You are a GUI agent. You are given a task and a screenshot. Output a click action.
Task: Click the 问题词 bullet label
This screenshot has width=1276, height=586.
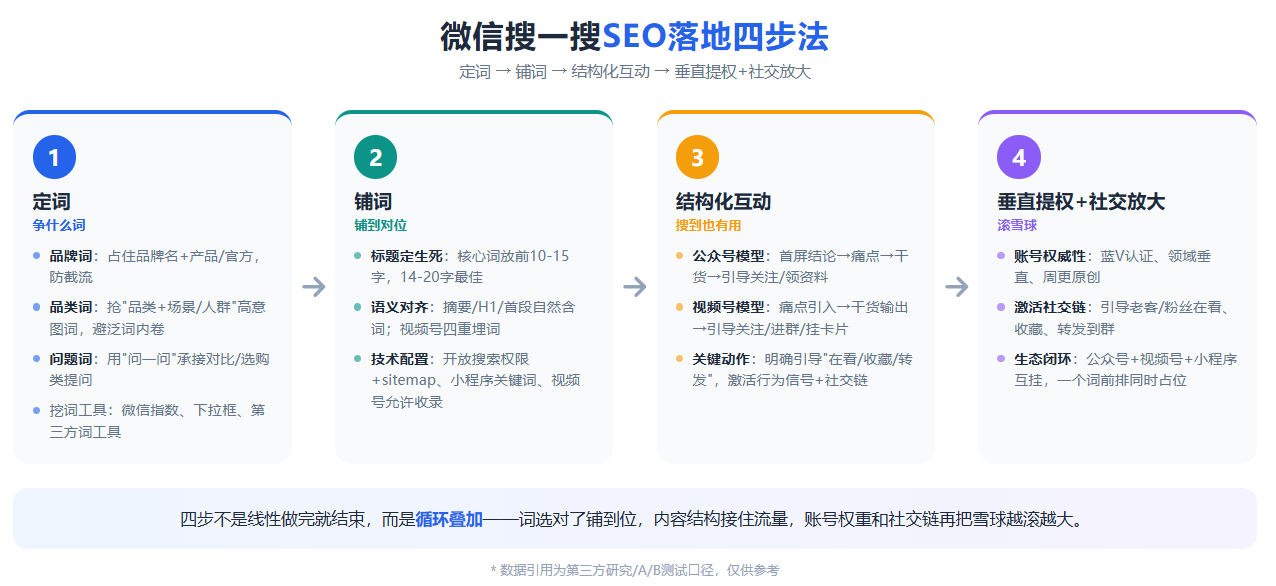pyautogui.click(x=69, y=358)
